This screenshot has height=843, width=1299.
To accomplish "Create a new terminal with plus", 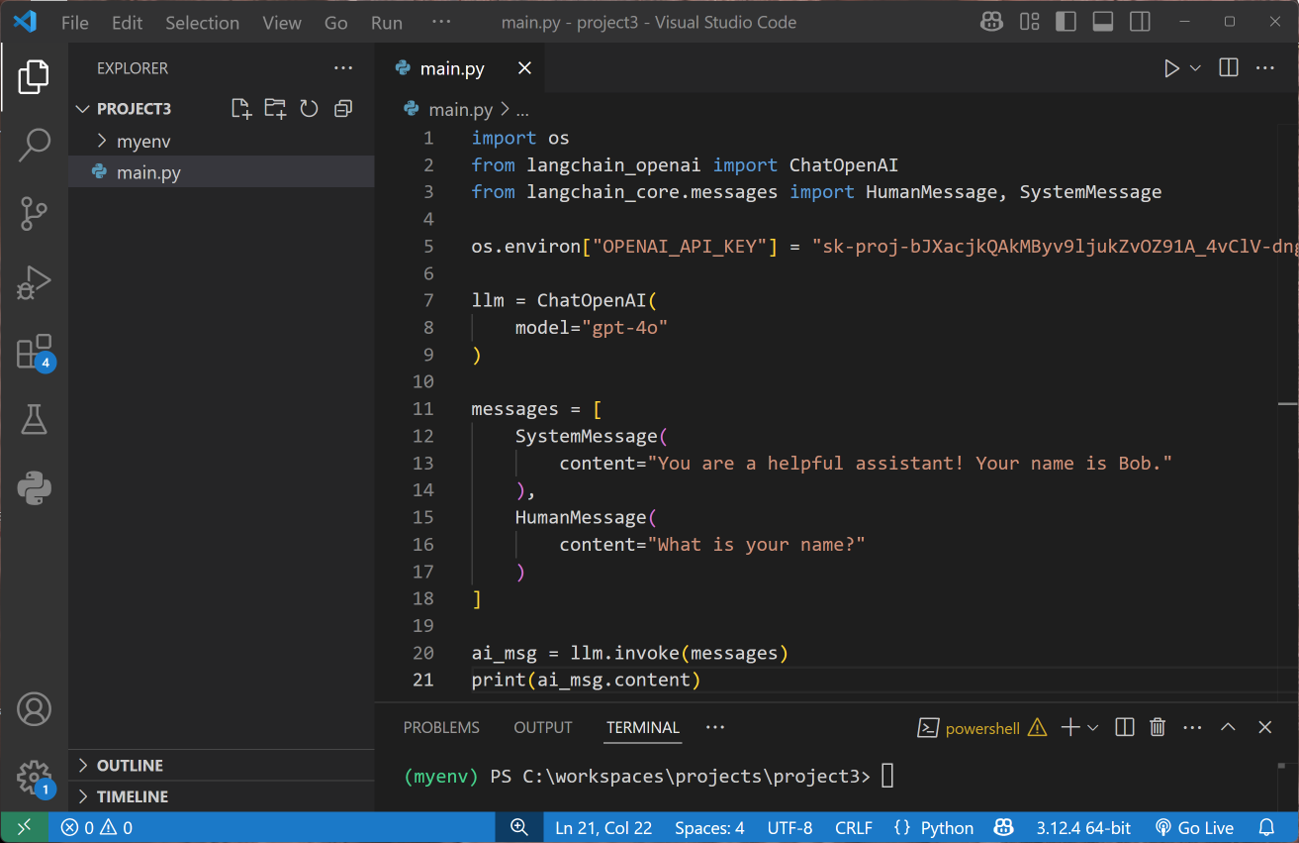I will click(x=1070, y=728).
